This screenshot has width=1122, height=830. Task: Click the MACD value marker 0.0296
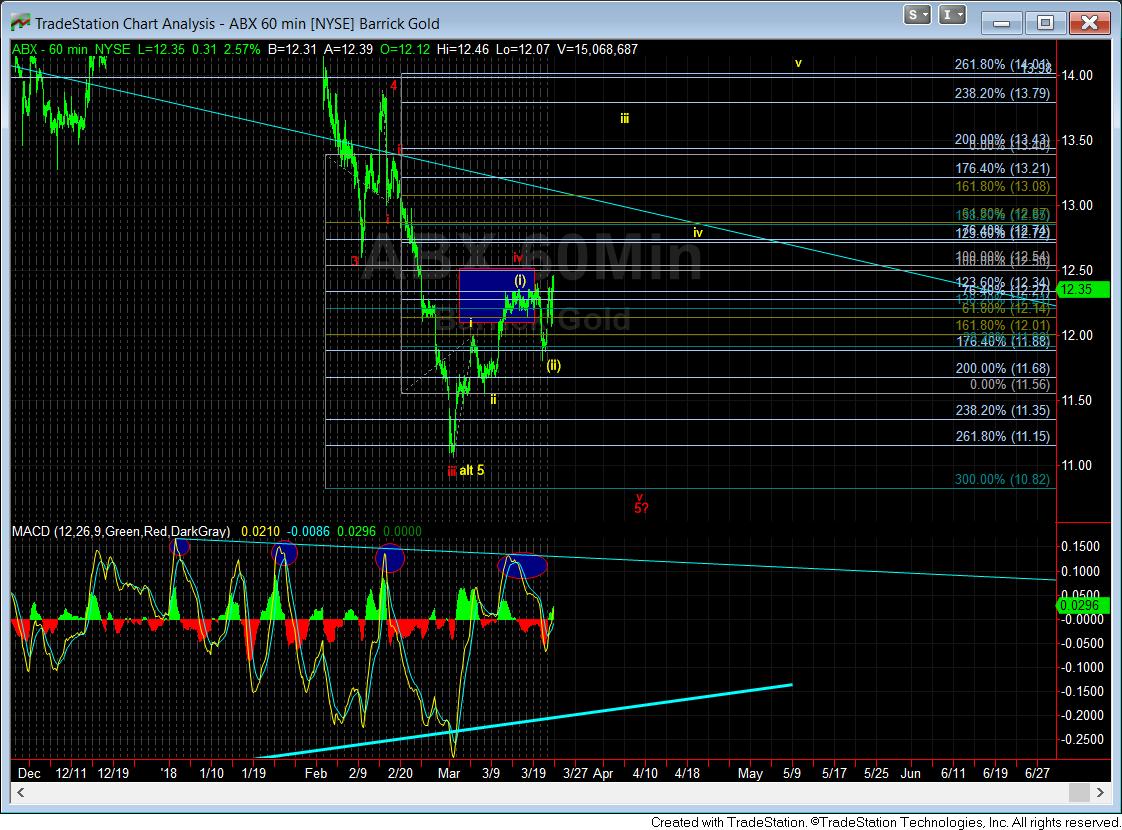click(1077, 605)
